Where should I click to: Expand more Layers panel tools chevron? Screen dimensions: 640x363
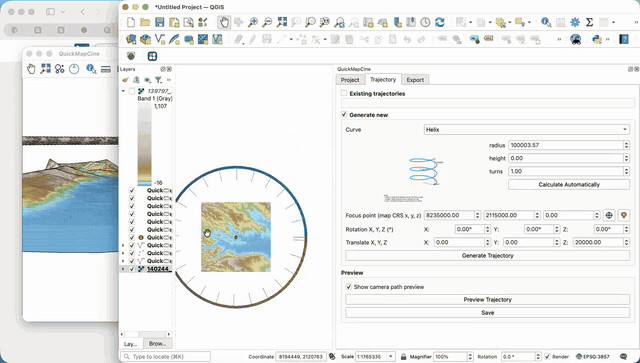169,80
